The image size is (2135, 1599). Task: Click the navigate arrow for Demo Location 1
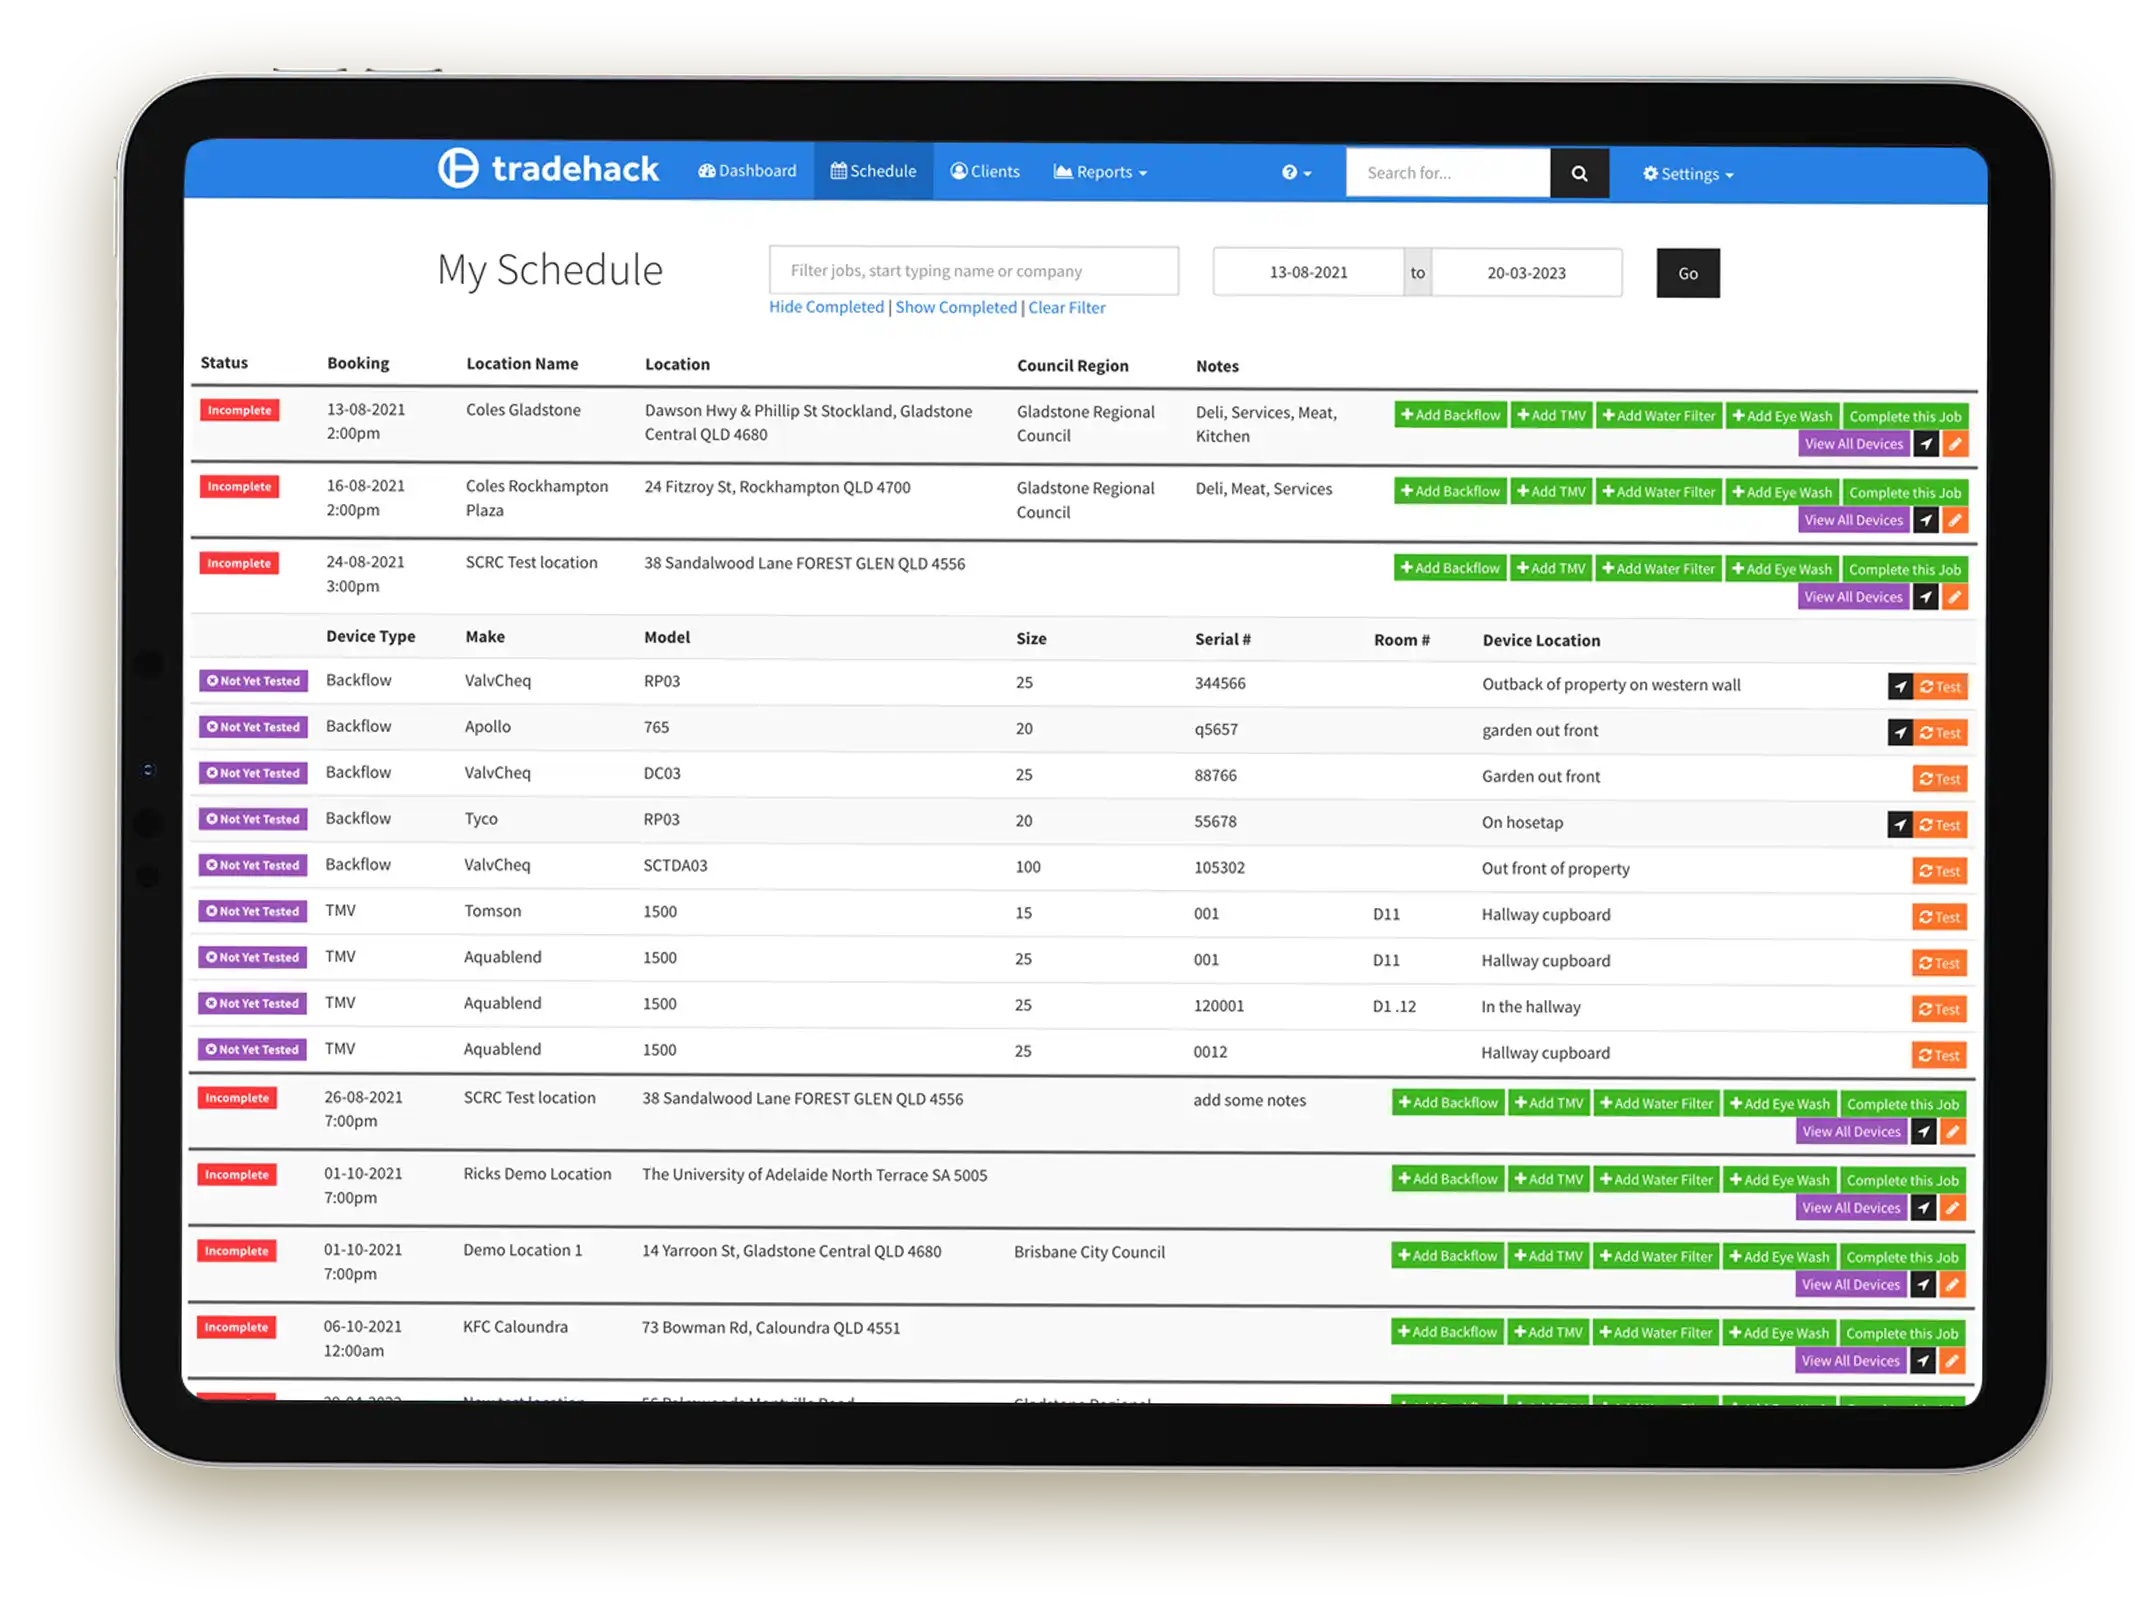click(x=1923, y=1285)
